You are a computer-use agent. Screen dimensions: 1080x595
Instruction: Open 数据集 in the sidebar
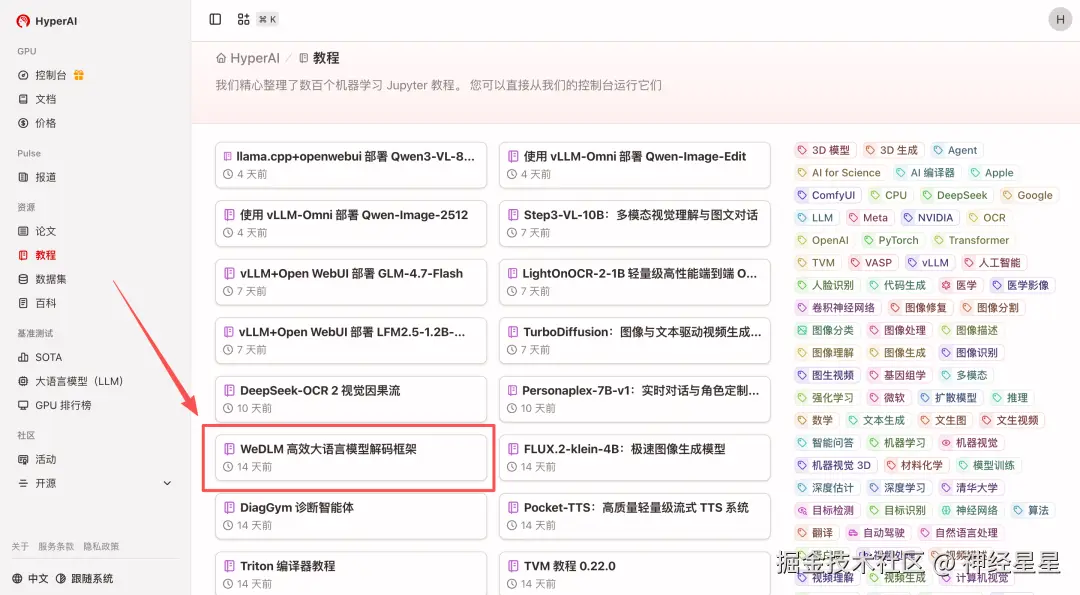pos(42,279)
